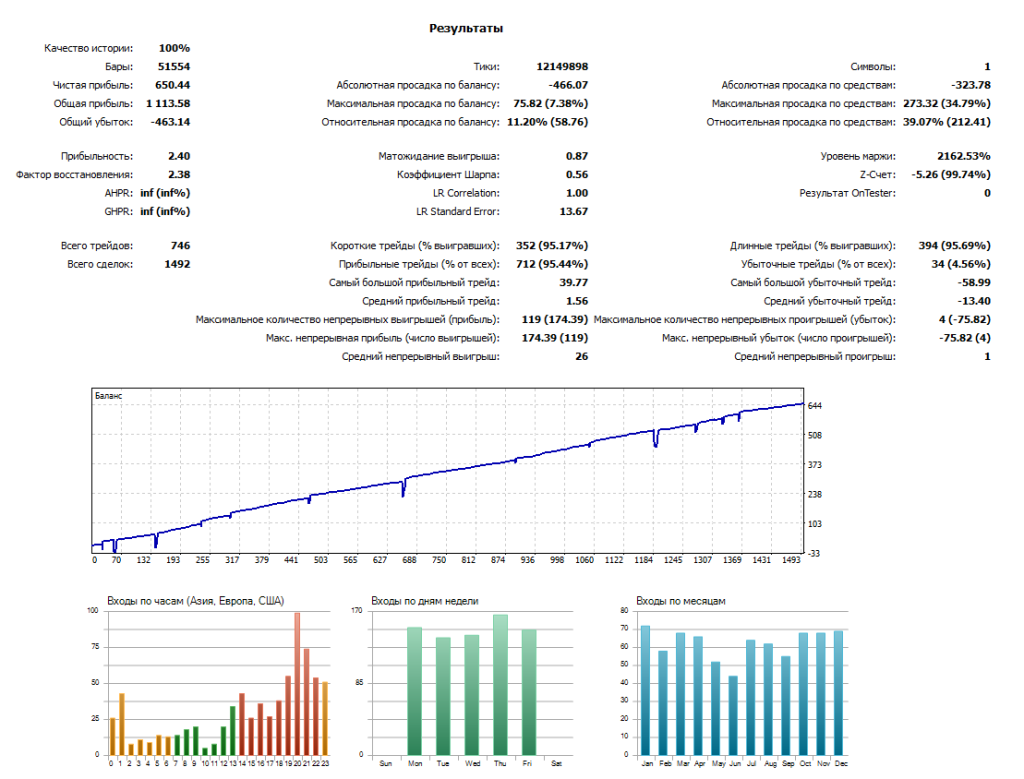Click the "Входы по дням недели" chart title
Screen dimensions: 1024x779
[x=424, y=601]
